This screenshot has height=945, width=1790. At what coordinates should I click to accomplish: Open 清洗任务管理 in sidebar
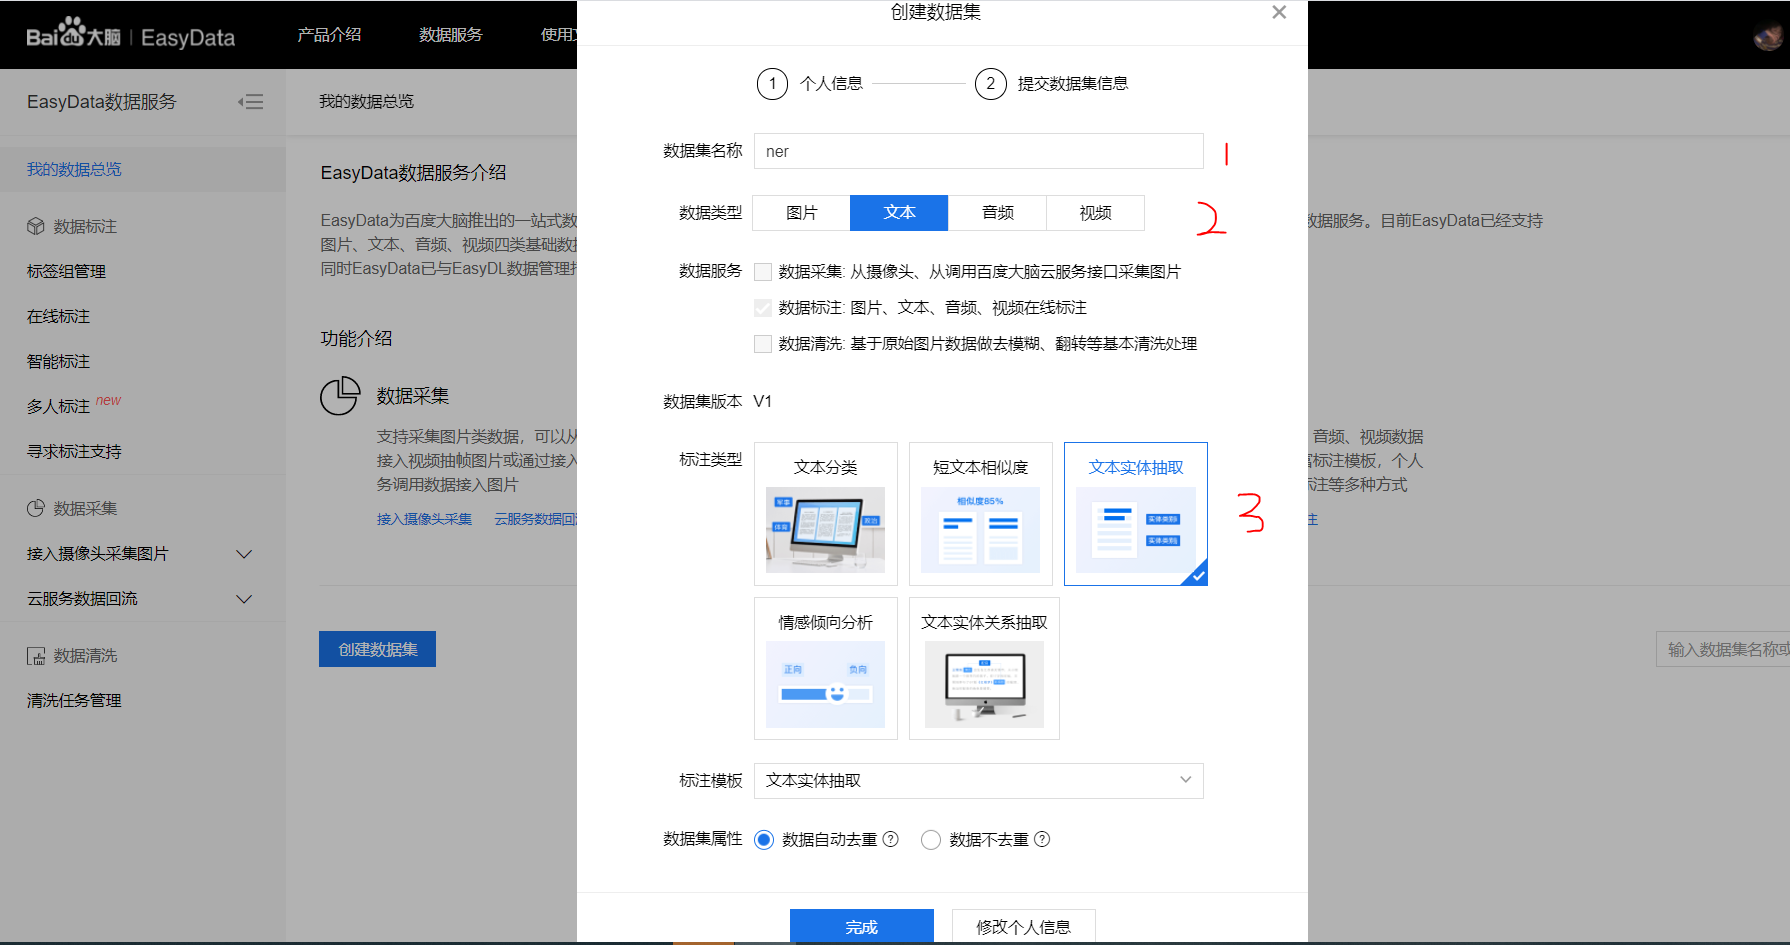point(74,701)
